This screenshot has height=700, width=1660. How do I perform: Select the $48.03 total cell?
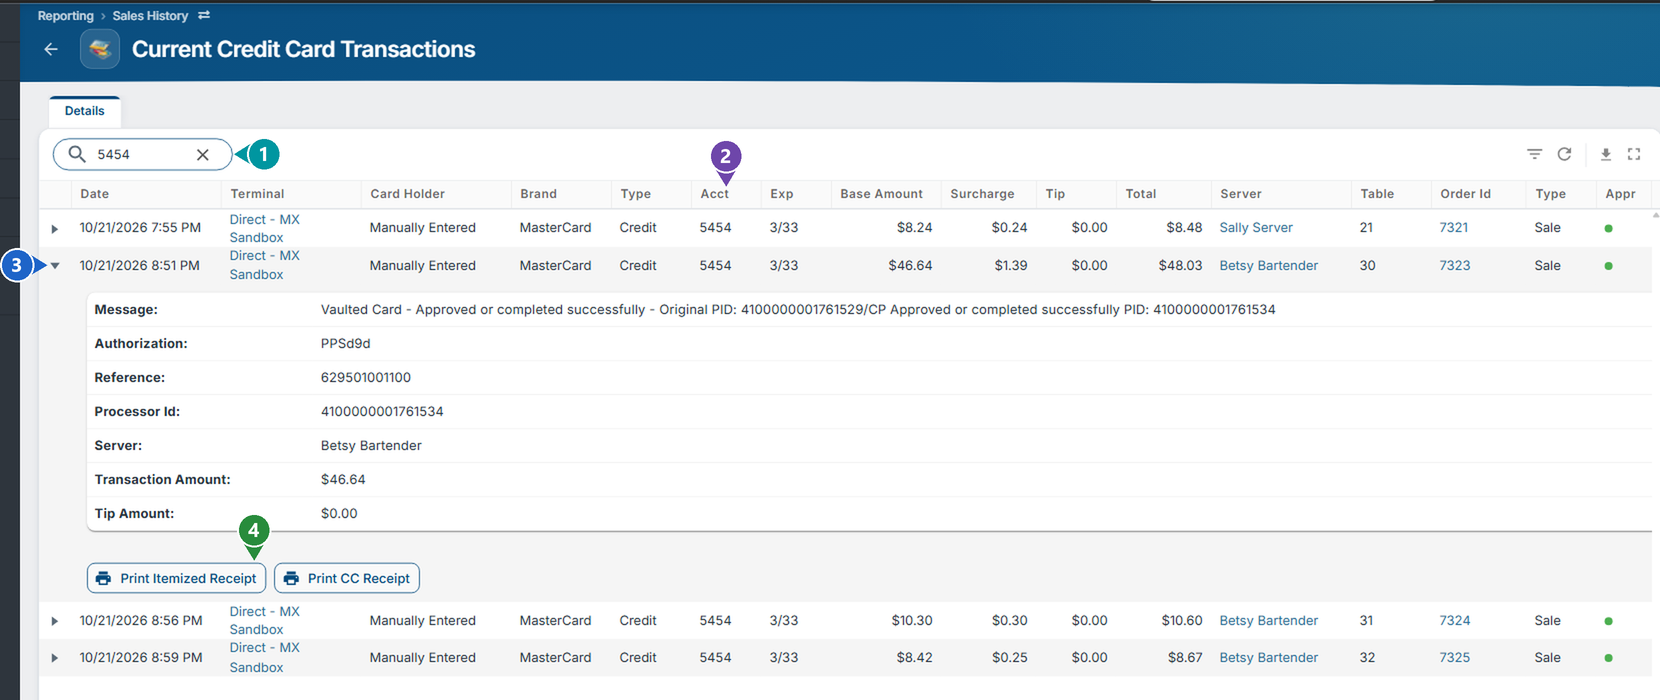point(1180,265)
